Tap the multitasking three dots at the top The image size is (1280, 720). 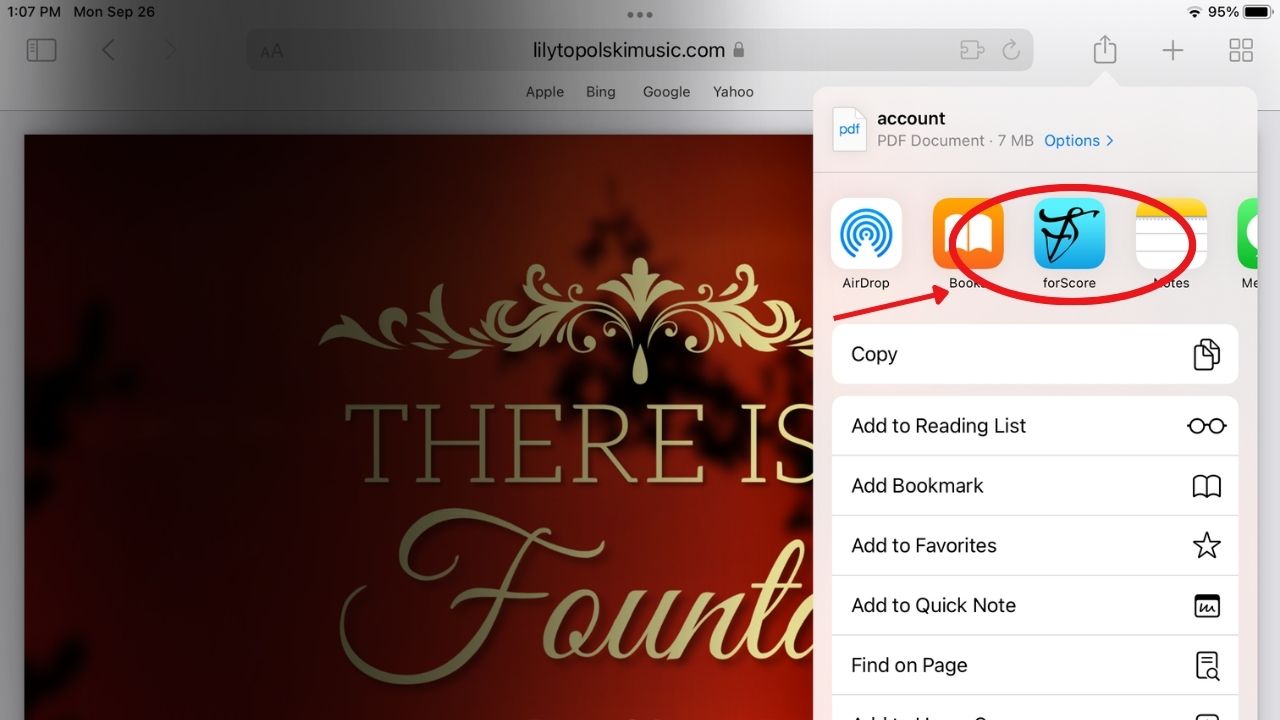[639, 14]
